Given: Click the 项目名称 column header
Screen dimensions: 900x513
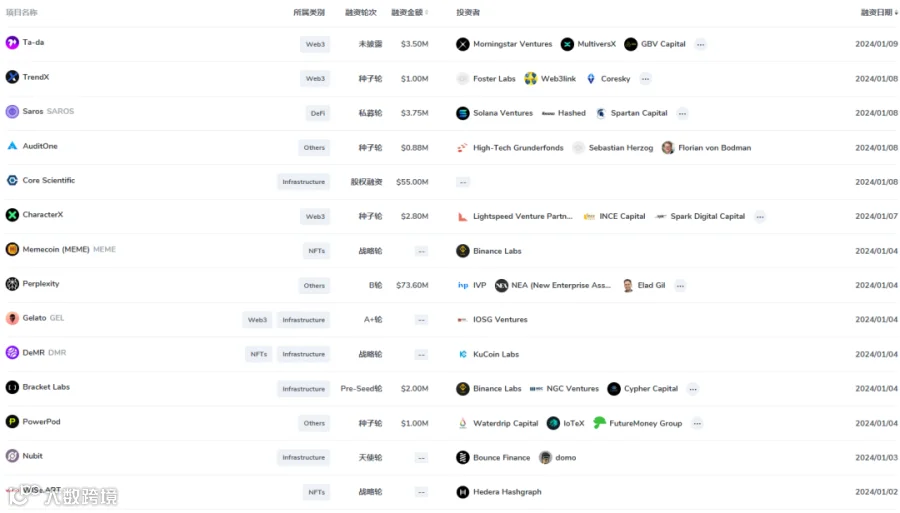Looking at the screenshot, I should (x=22, y=13).
